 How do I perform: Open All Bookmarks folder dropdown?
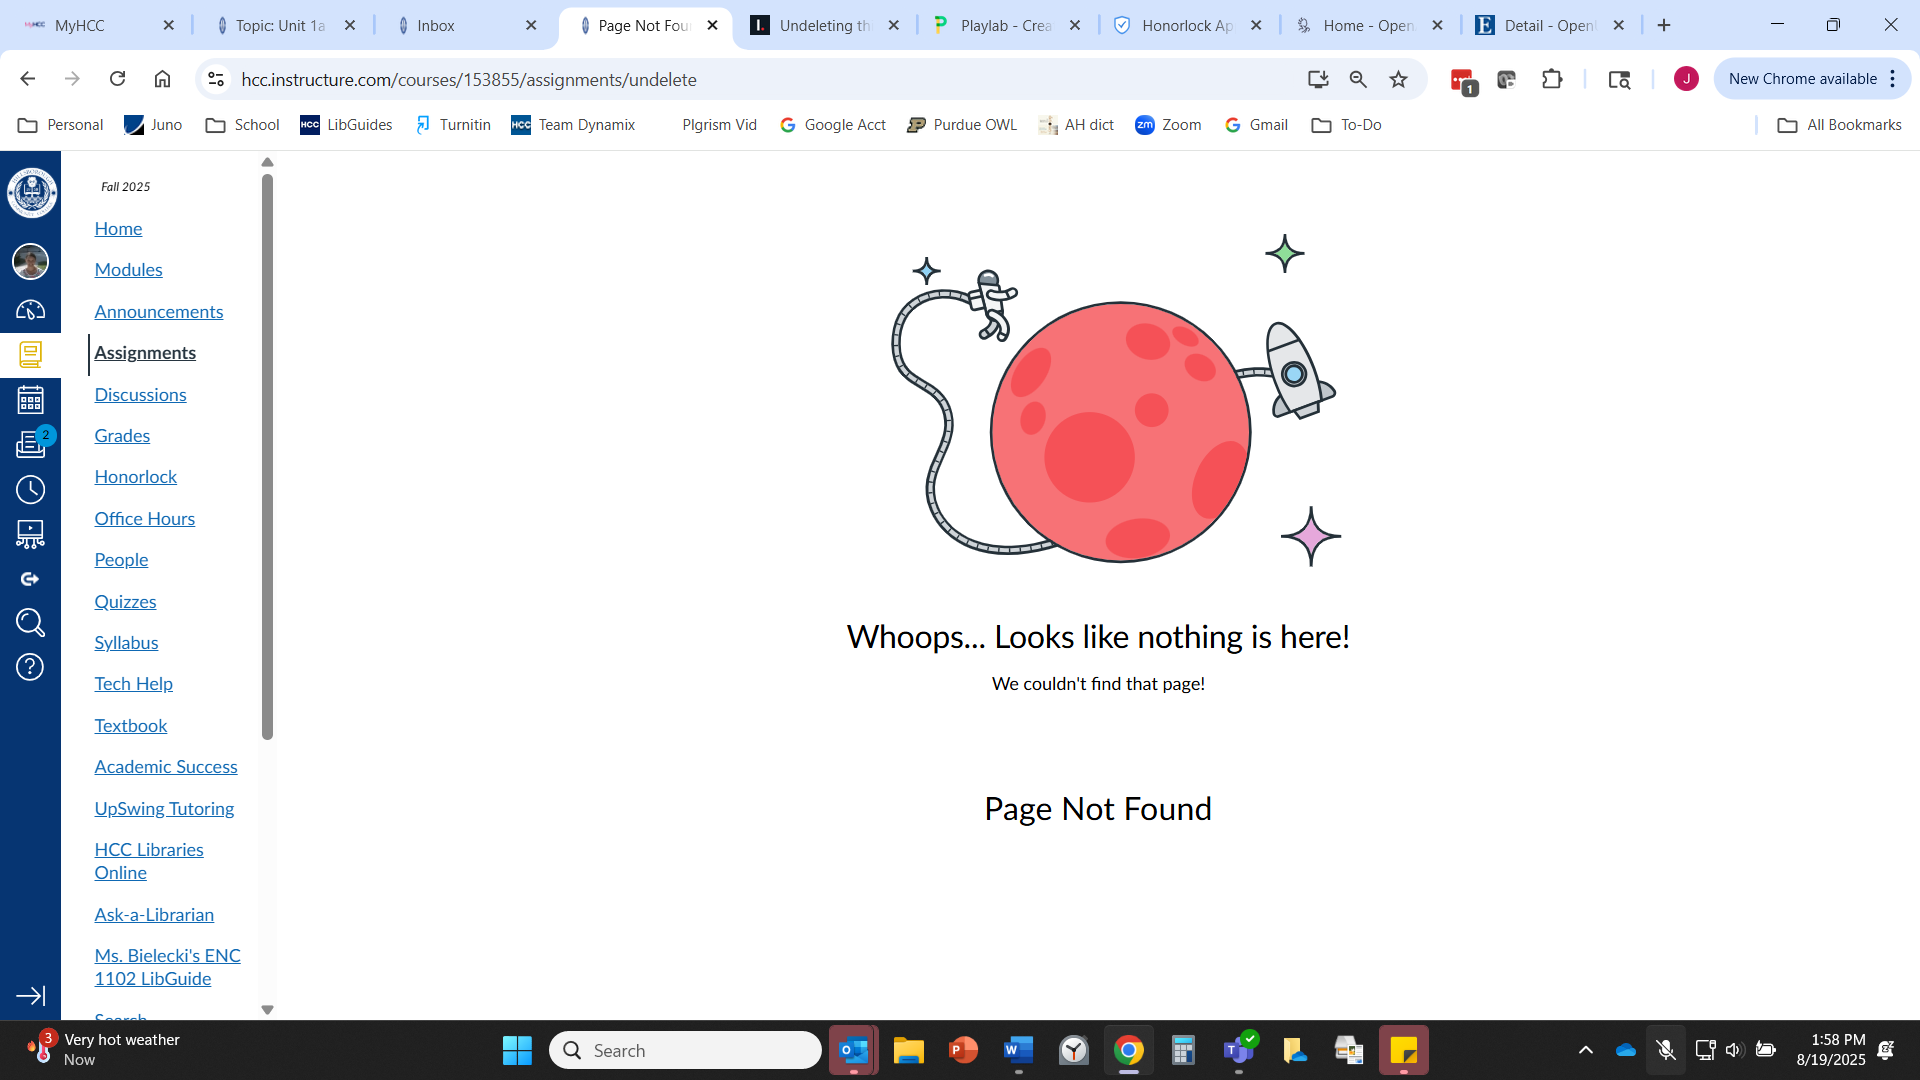pos(1840,125)
